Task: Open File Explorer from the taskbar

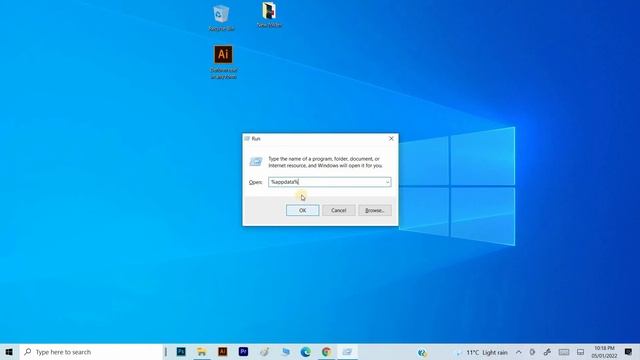Action: click(x=202, y=352)
